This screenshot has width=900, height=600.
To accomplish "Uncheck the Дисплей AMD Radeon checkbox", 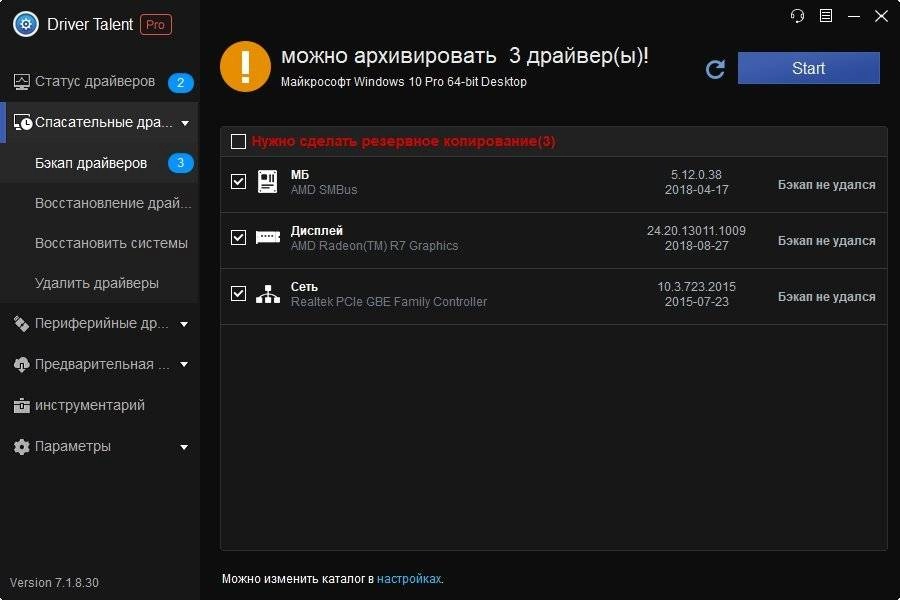I will tap(238, 237).
